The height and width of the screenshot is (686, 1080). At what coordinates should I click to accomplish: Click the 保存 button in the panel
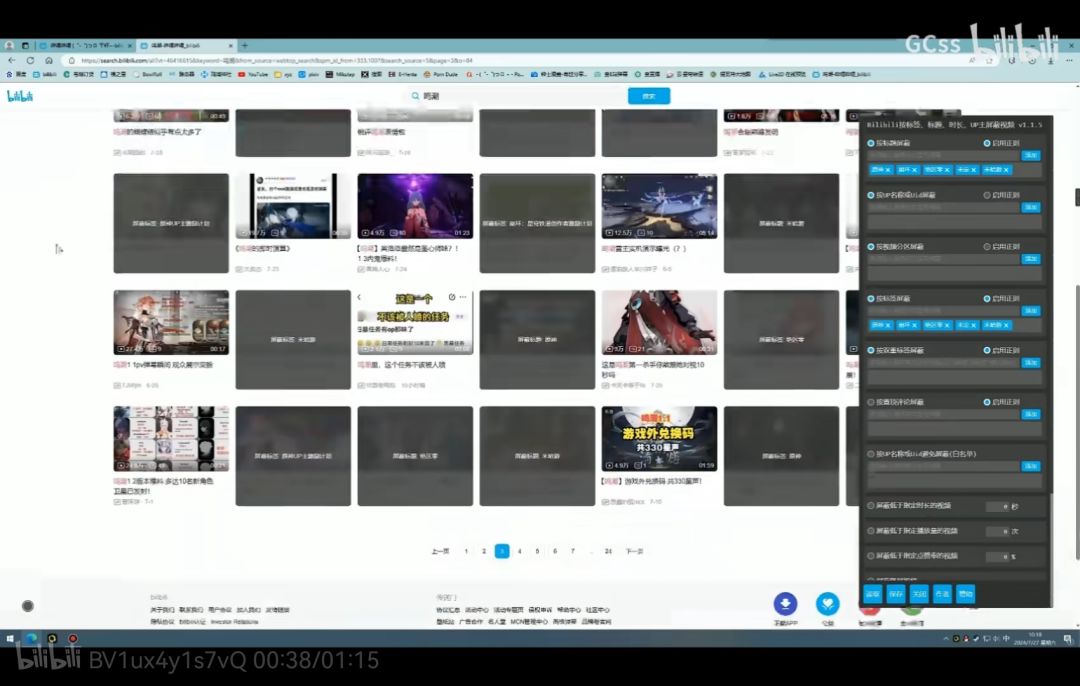tap(895, 594)
